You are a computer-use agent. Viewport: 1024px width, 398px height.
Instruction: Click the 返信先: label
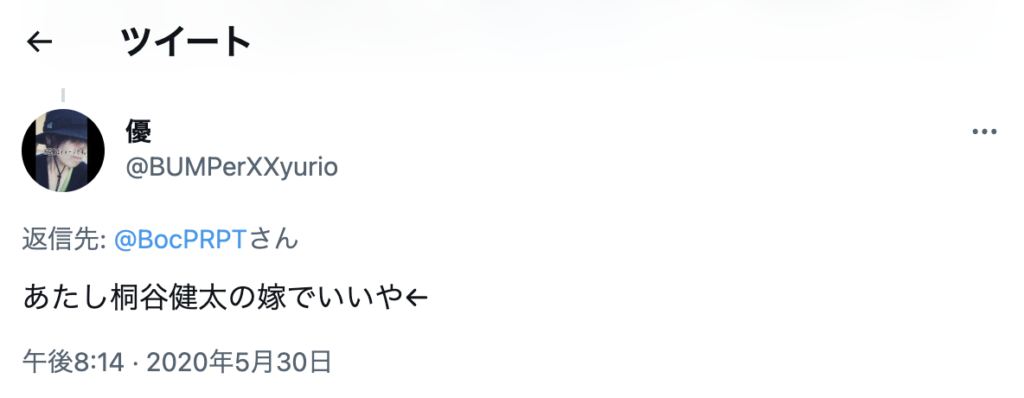click(64, 240)
